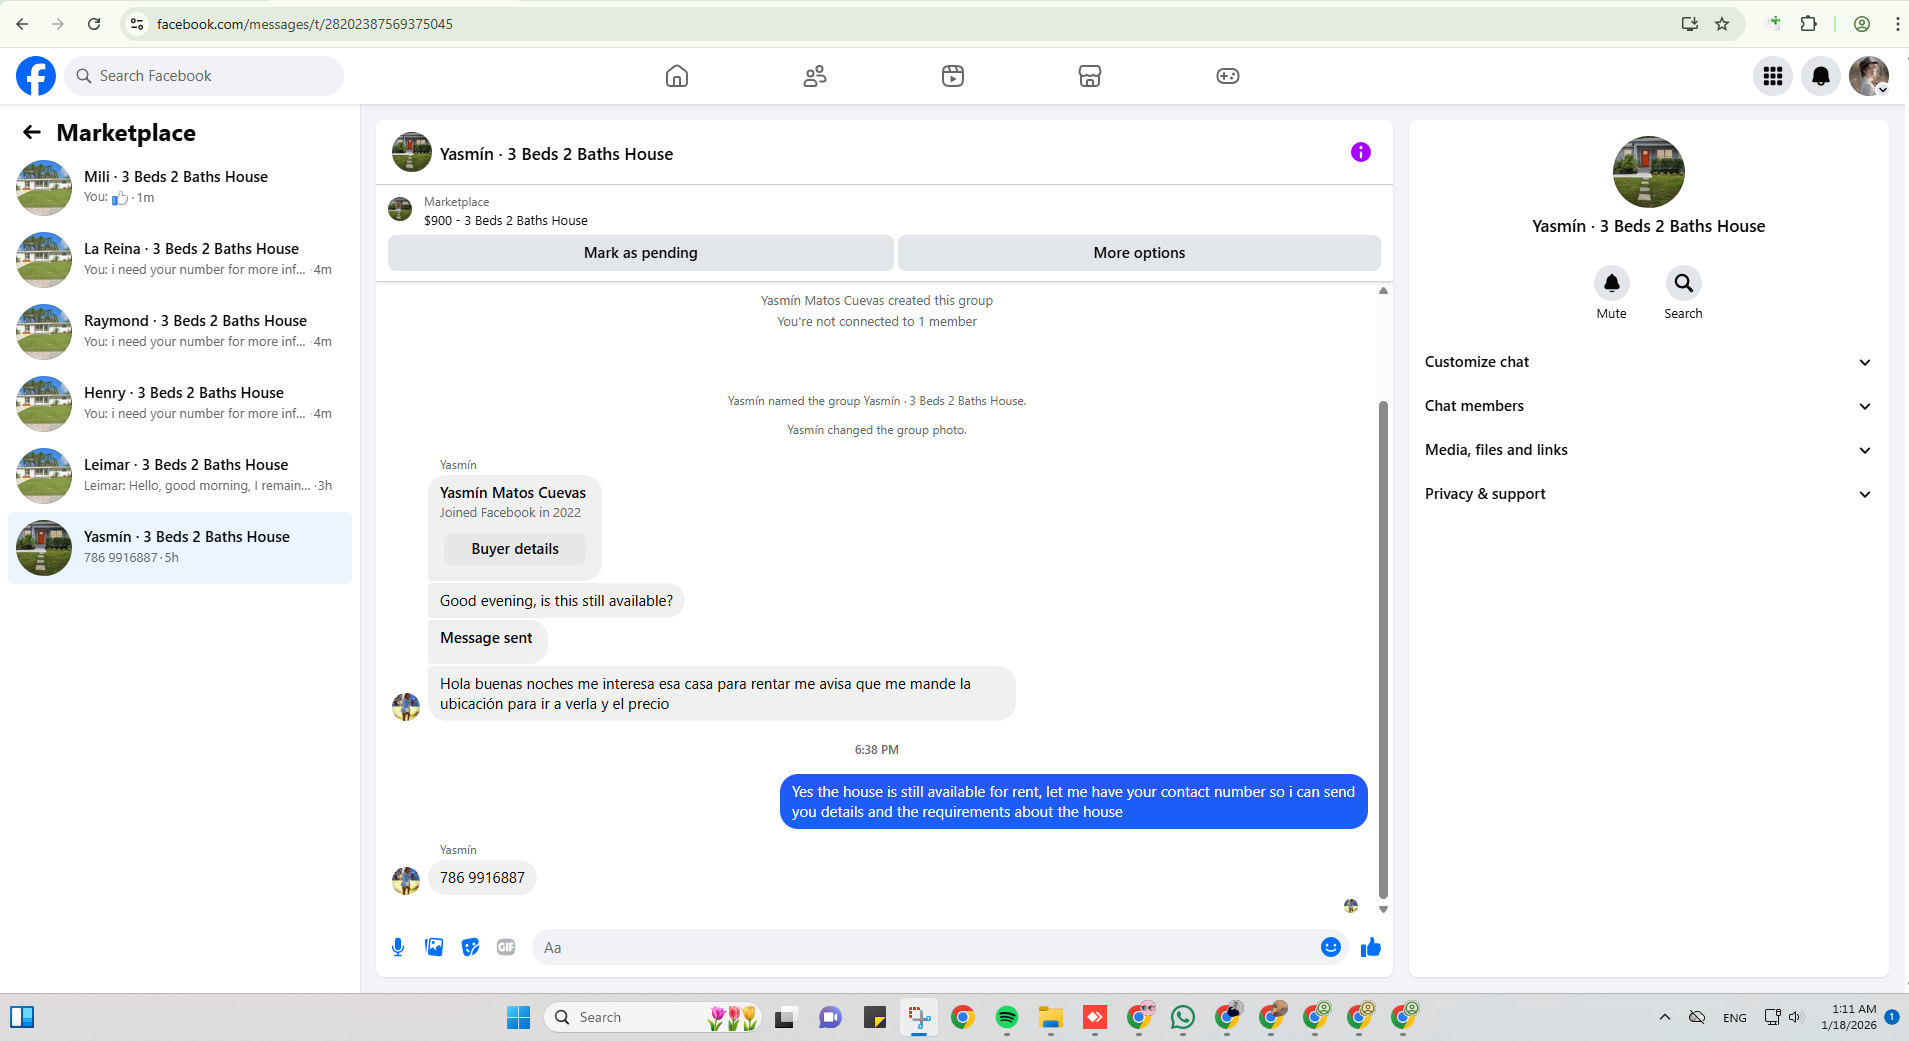Open Leimar conversation
The image size is (1909, 1041).
click(x=180, y=476)
